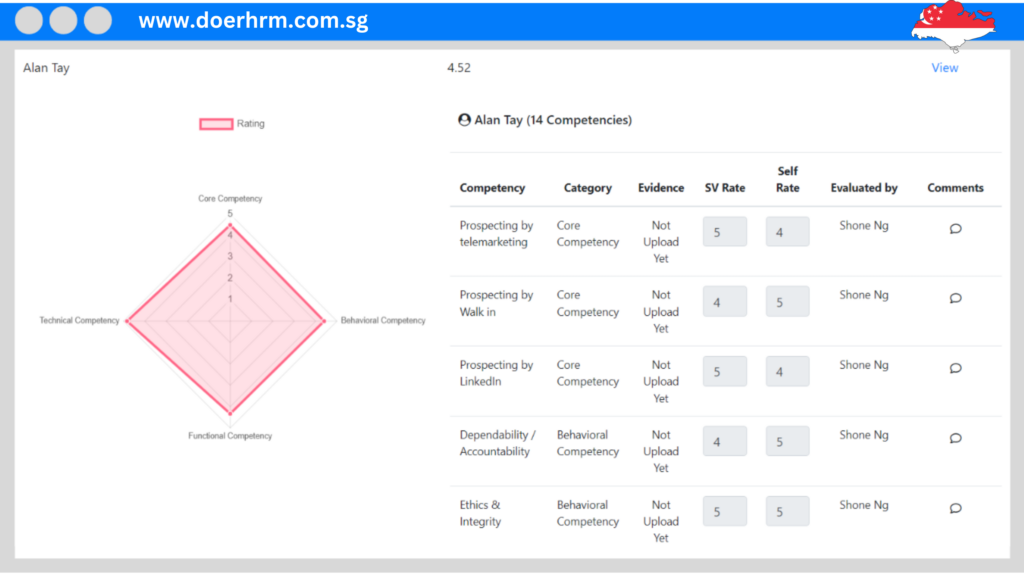The image size is (1024, 576).
Task: Click the Singapore flag map logo
Action: [x=953, y=25]
